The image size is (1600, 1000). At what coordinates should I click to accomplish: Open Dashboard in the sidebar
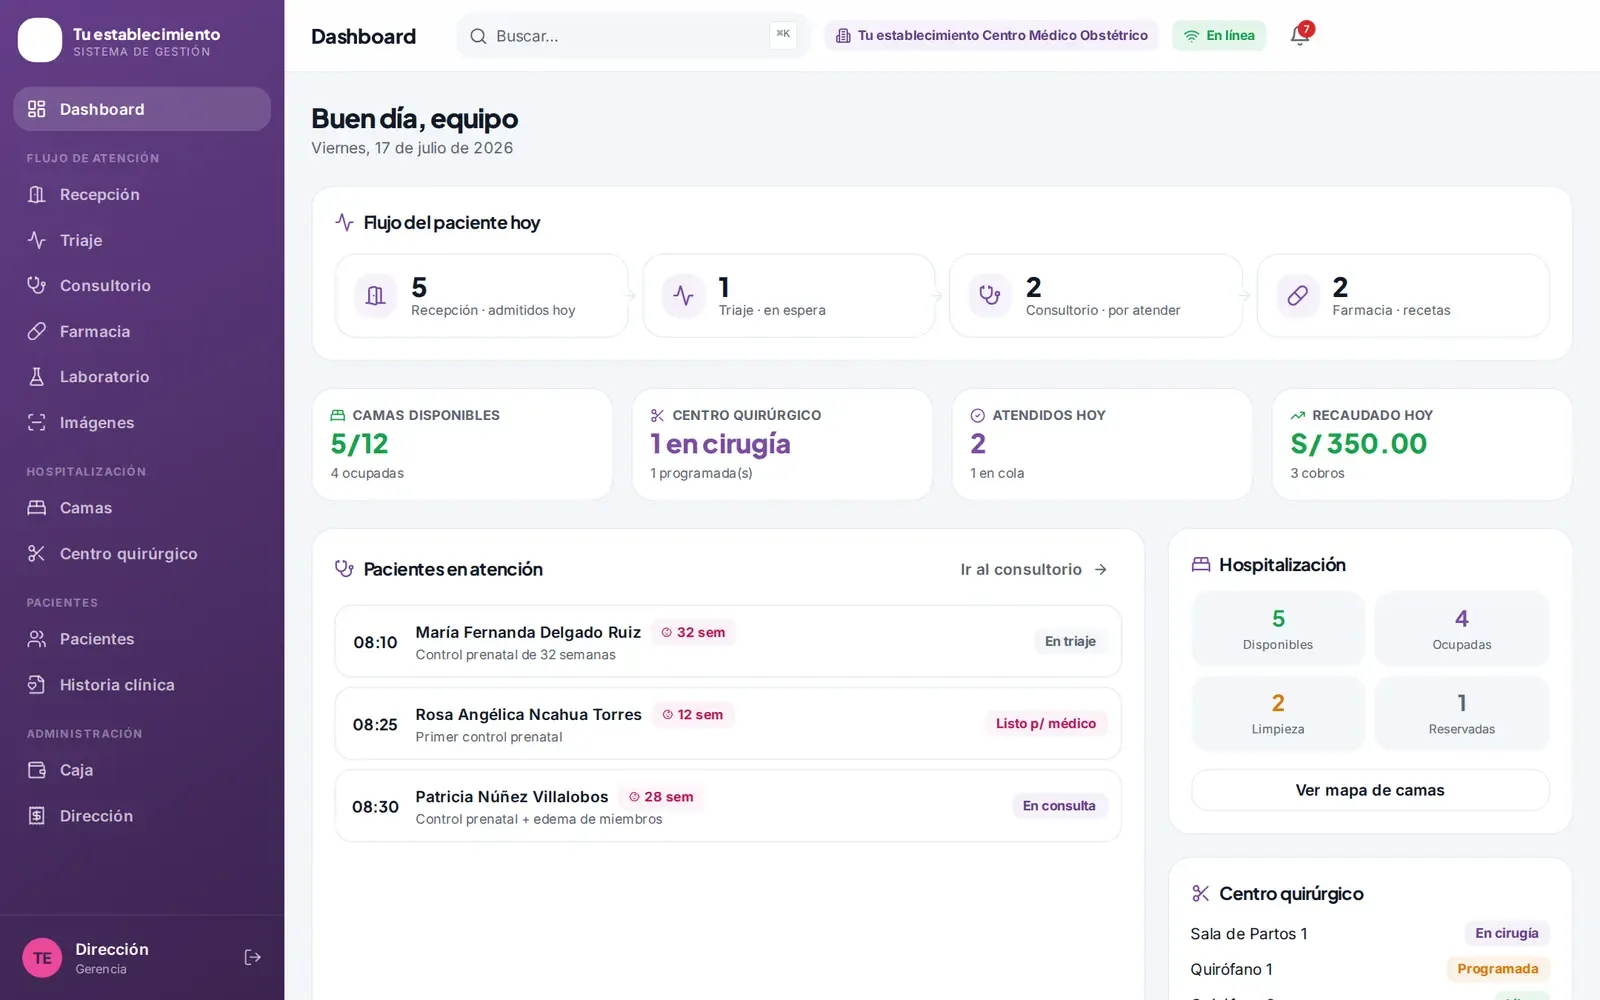(142, 109)
